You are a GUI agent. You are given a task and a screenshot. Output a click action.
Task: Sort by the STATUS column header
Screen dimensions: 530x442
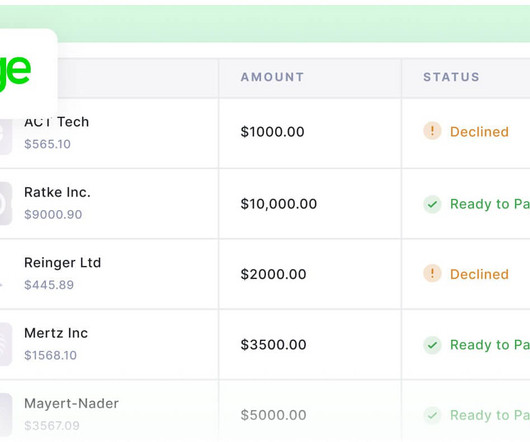click(451, 77)
